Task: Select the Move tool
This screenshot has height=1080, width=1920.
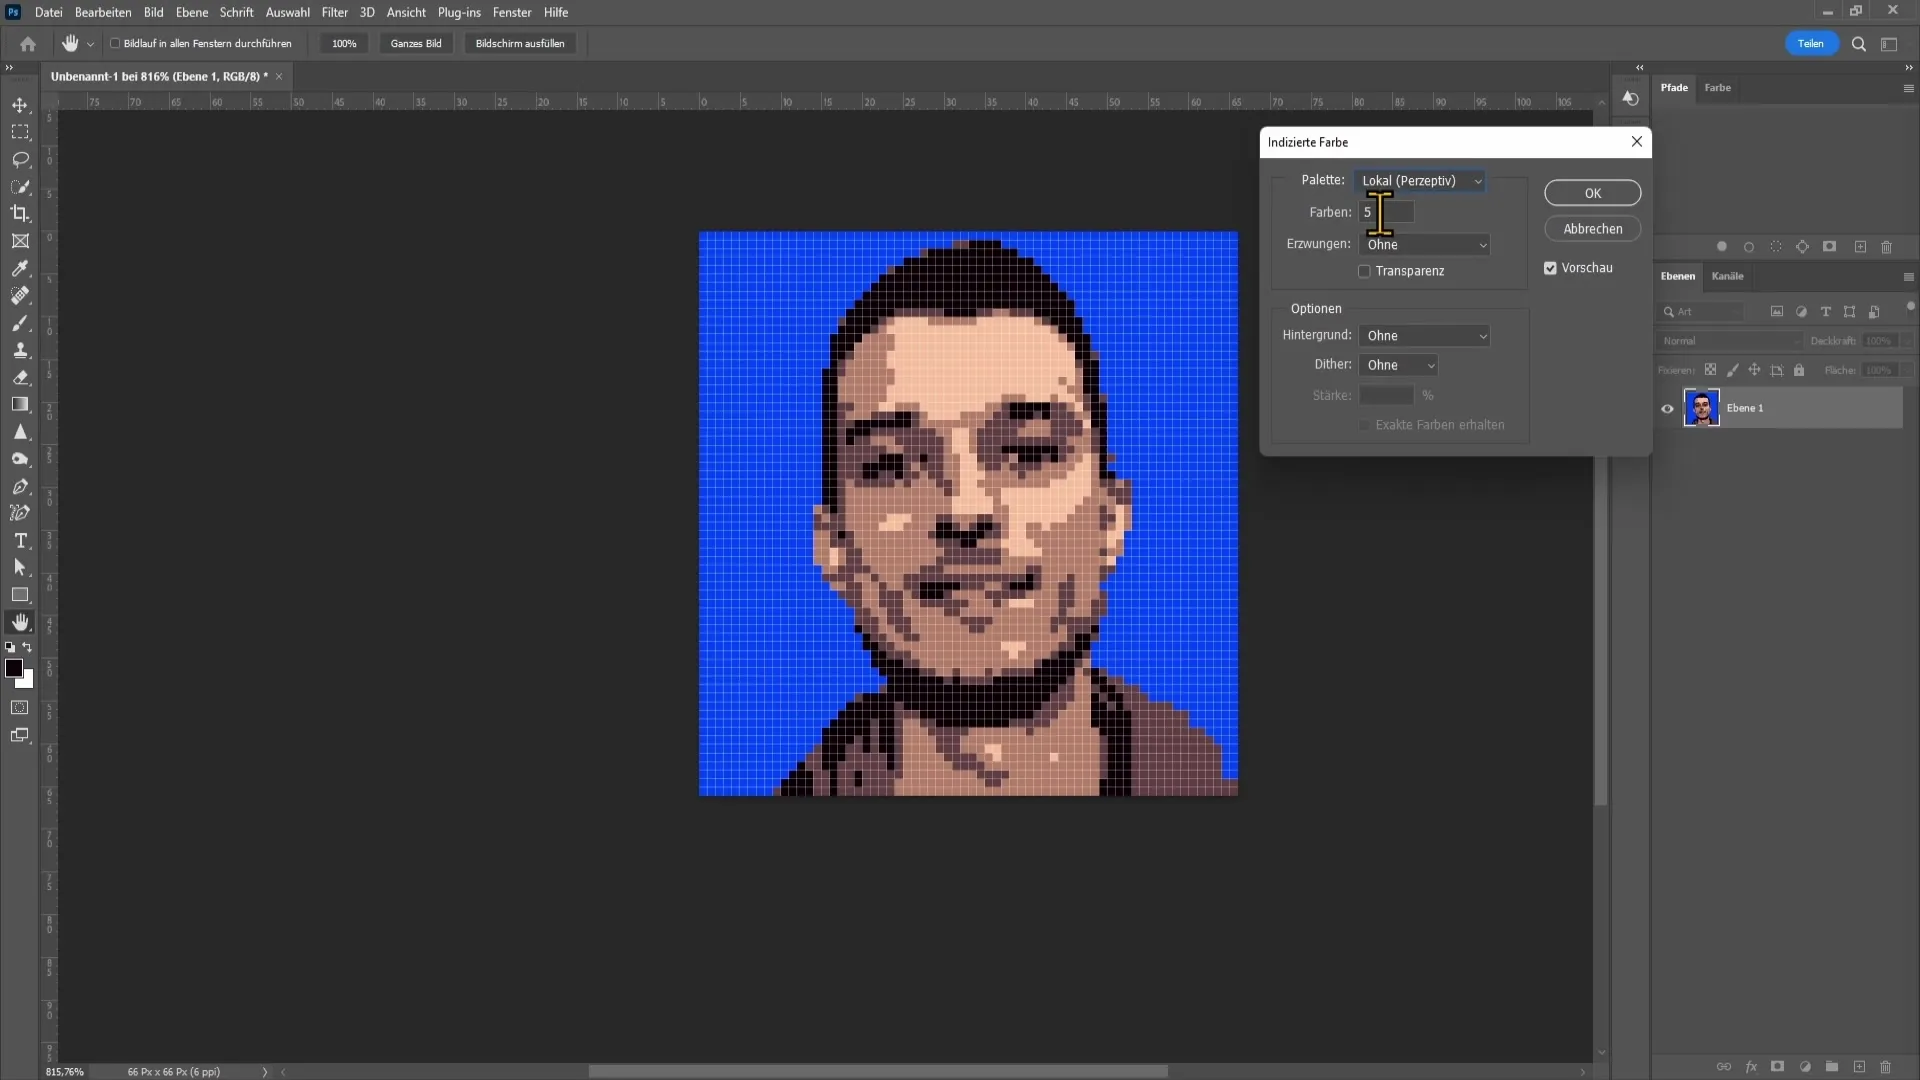Action: pyautogui.click(x=20, y=105)
